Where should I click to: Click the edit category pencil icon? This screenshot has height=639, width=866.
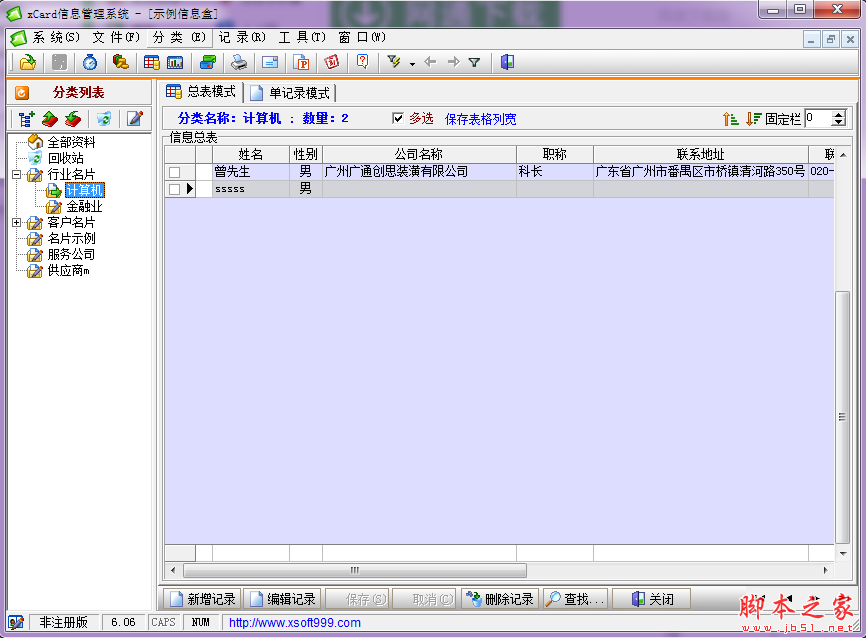pos(135,119)
